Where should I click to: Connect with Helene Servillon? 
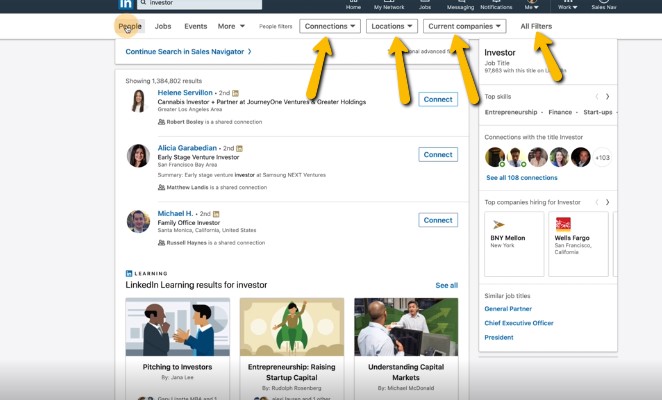[x=438, y=99]
